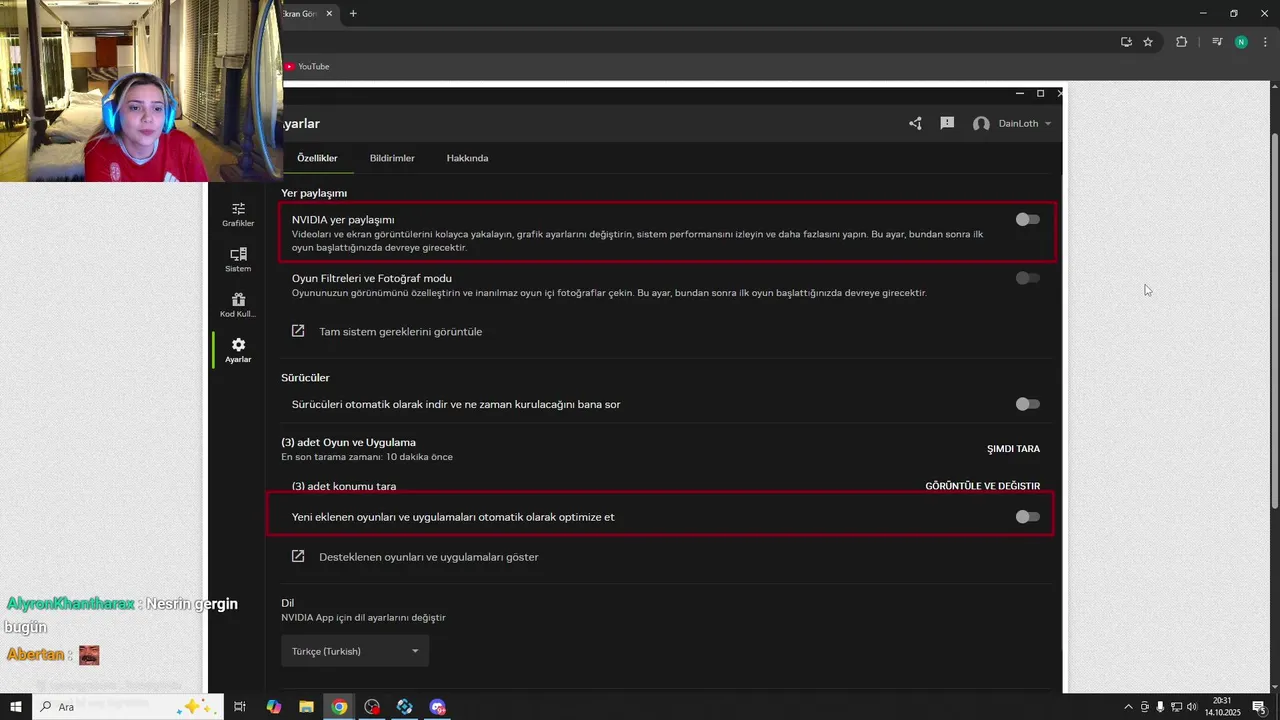Image resolution: width=1280 pixels, height=720 pixels.
Task: Click the '(3) adet konumu tara' text
Action: [x=344, y=486]
